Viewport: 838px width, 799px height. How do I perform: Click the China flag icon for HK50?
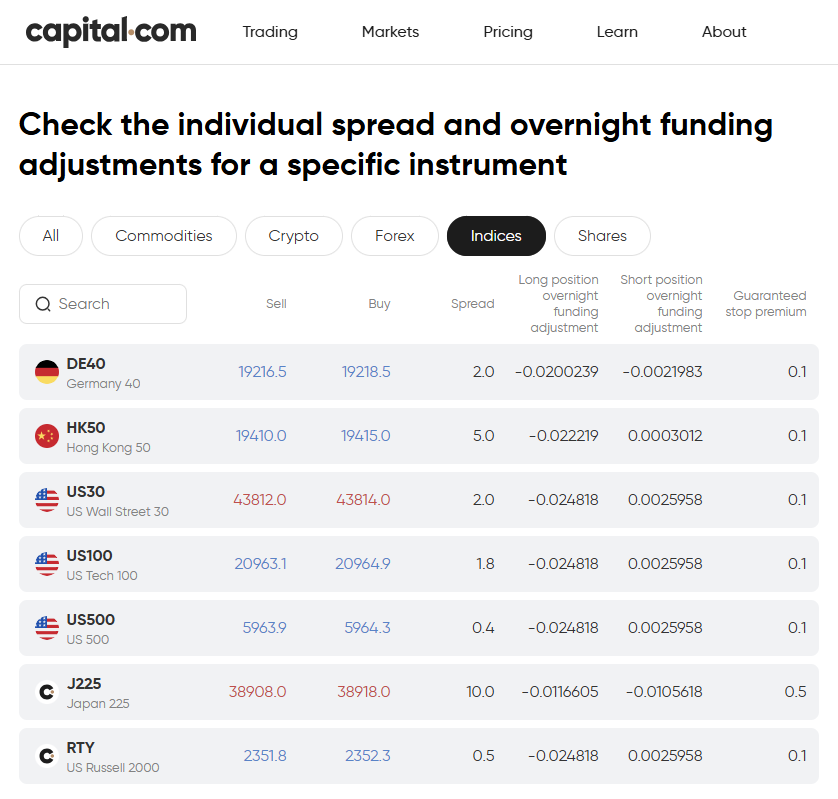[x=47, y=436]
